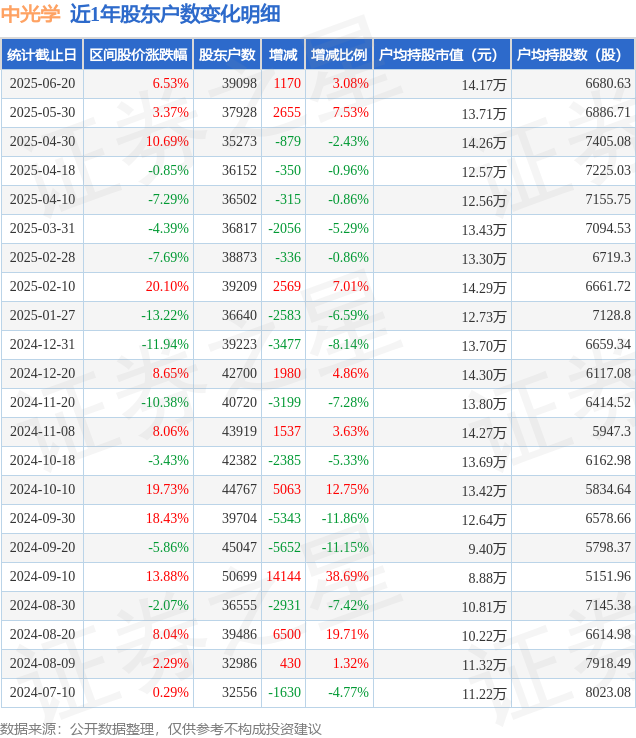This screenshot has height=738, width=636.
Task: Click the 统计截止日 column header
Action: (42, 55)
